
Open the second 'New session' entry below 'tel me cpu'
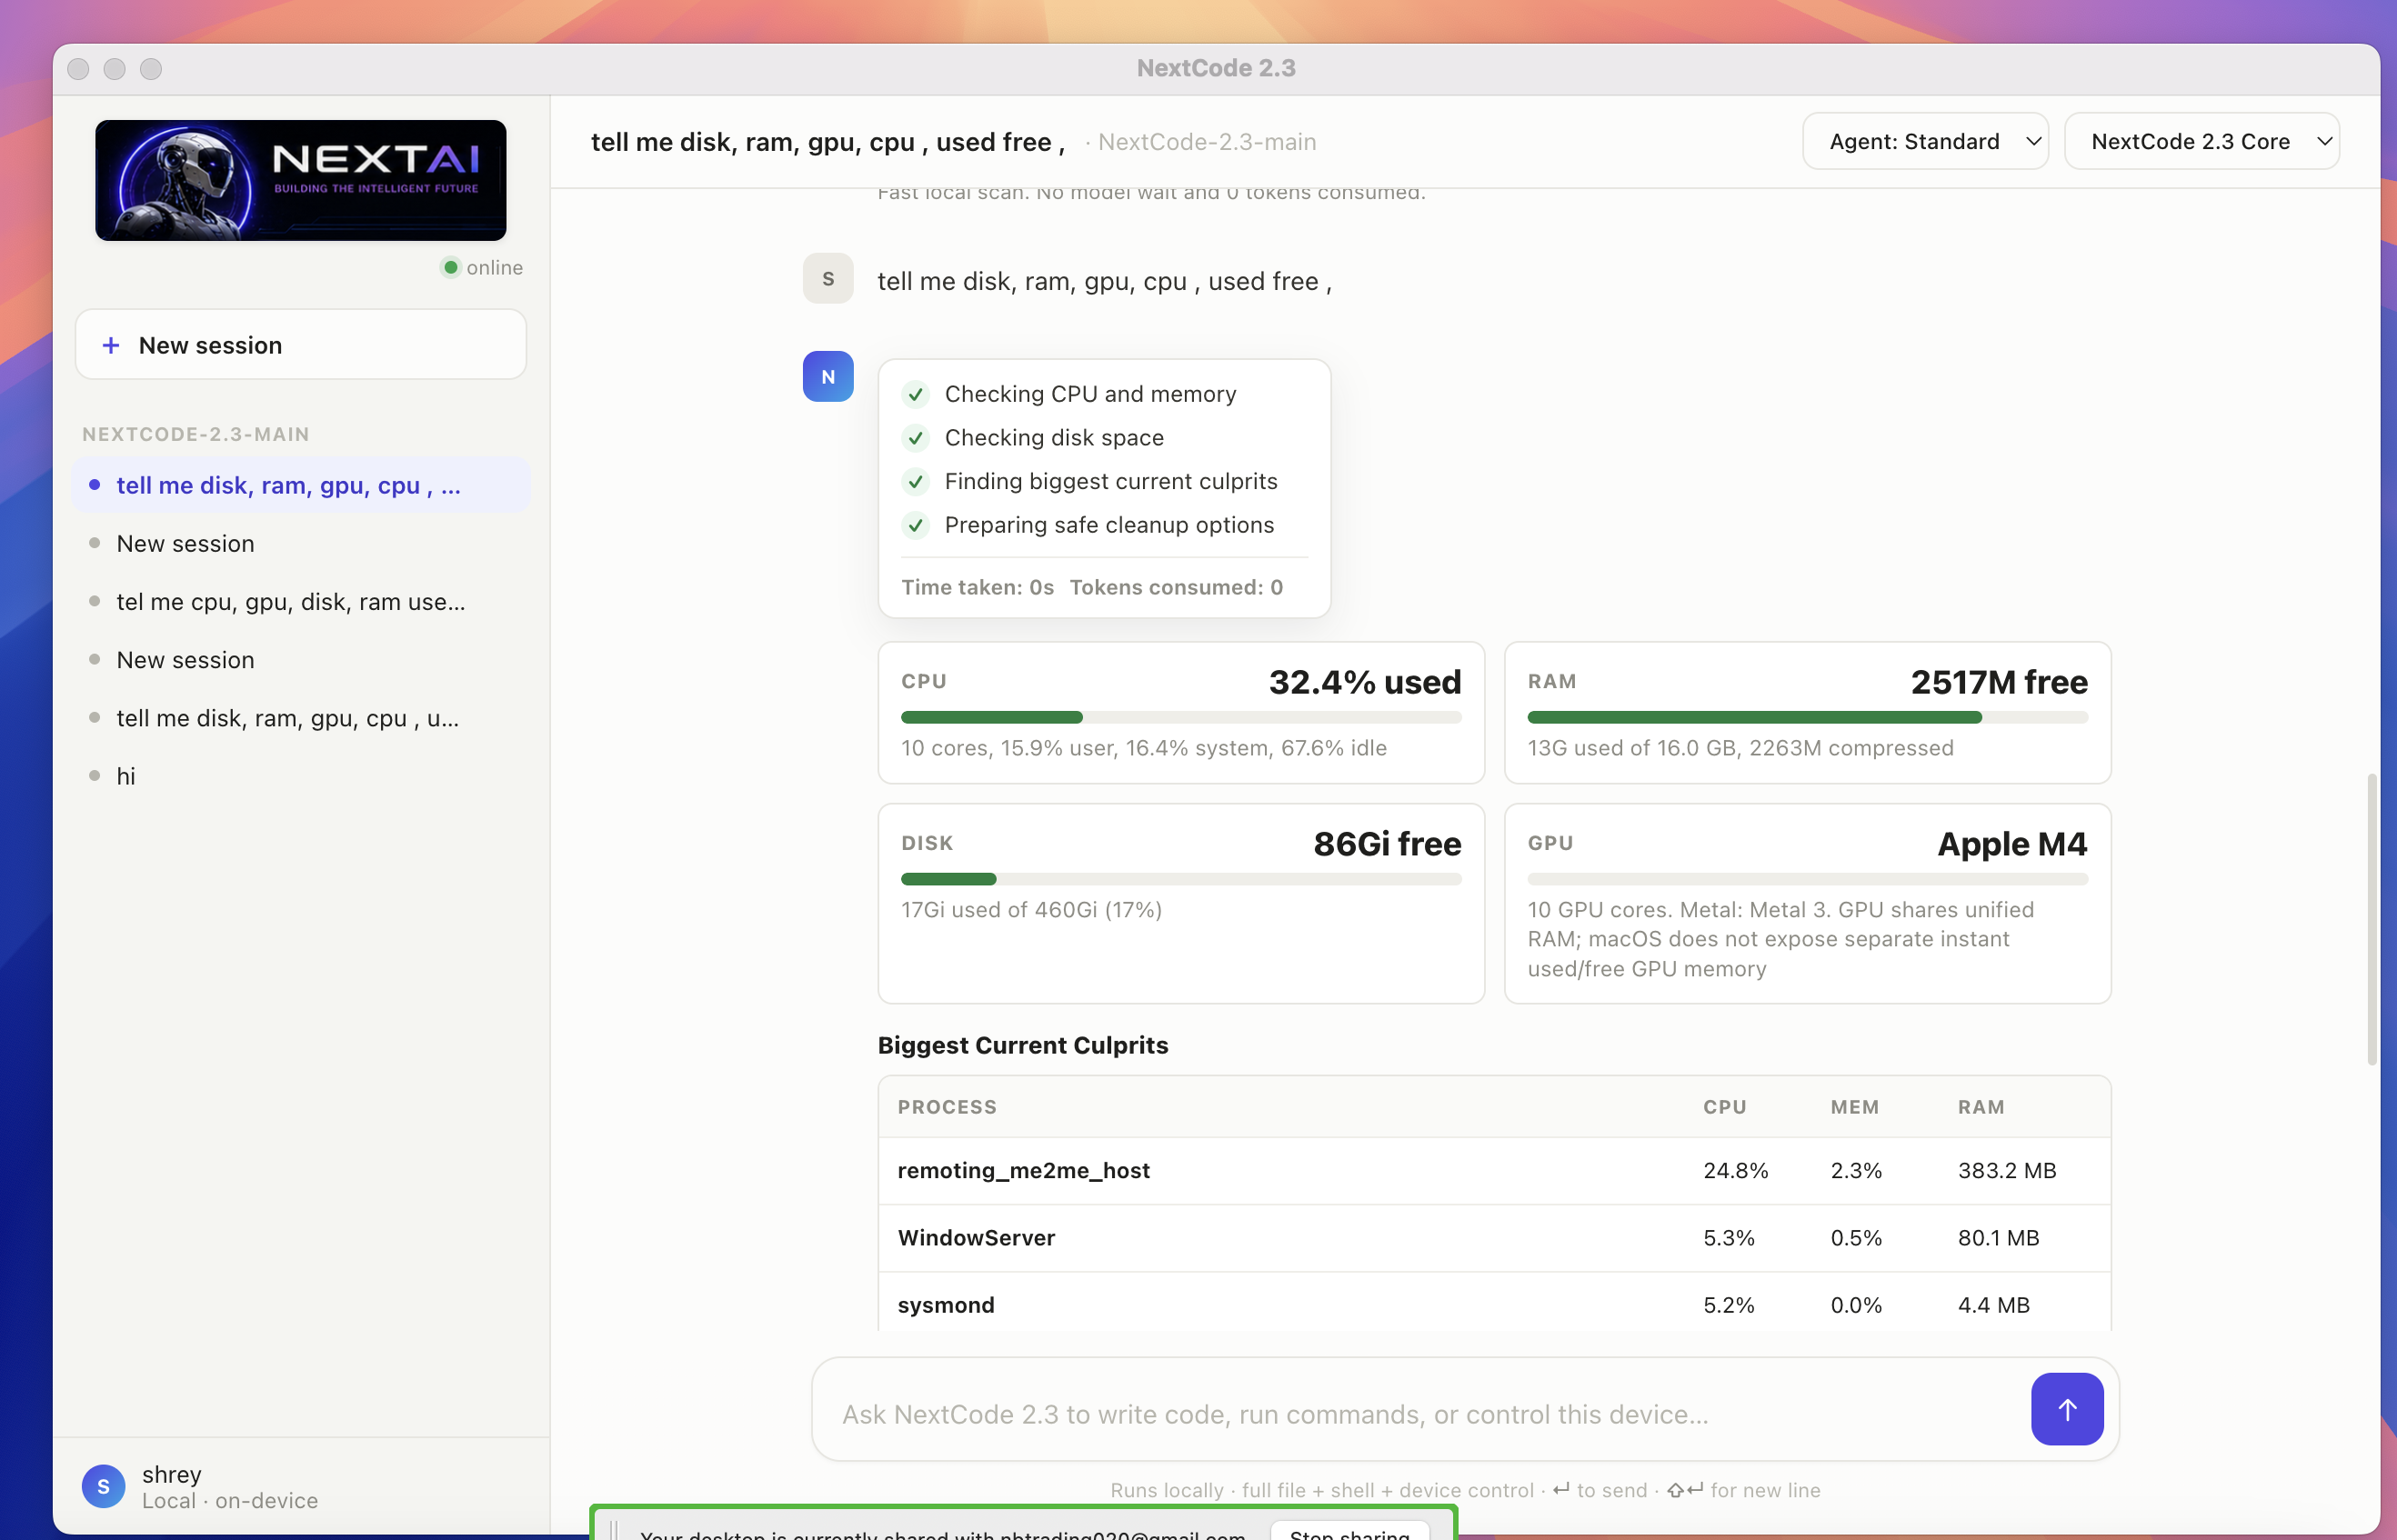click(x=300, y=659)
